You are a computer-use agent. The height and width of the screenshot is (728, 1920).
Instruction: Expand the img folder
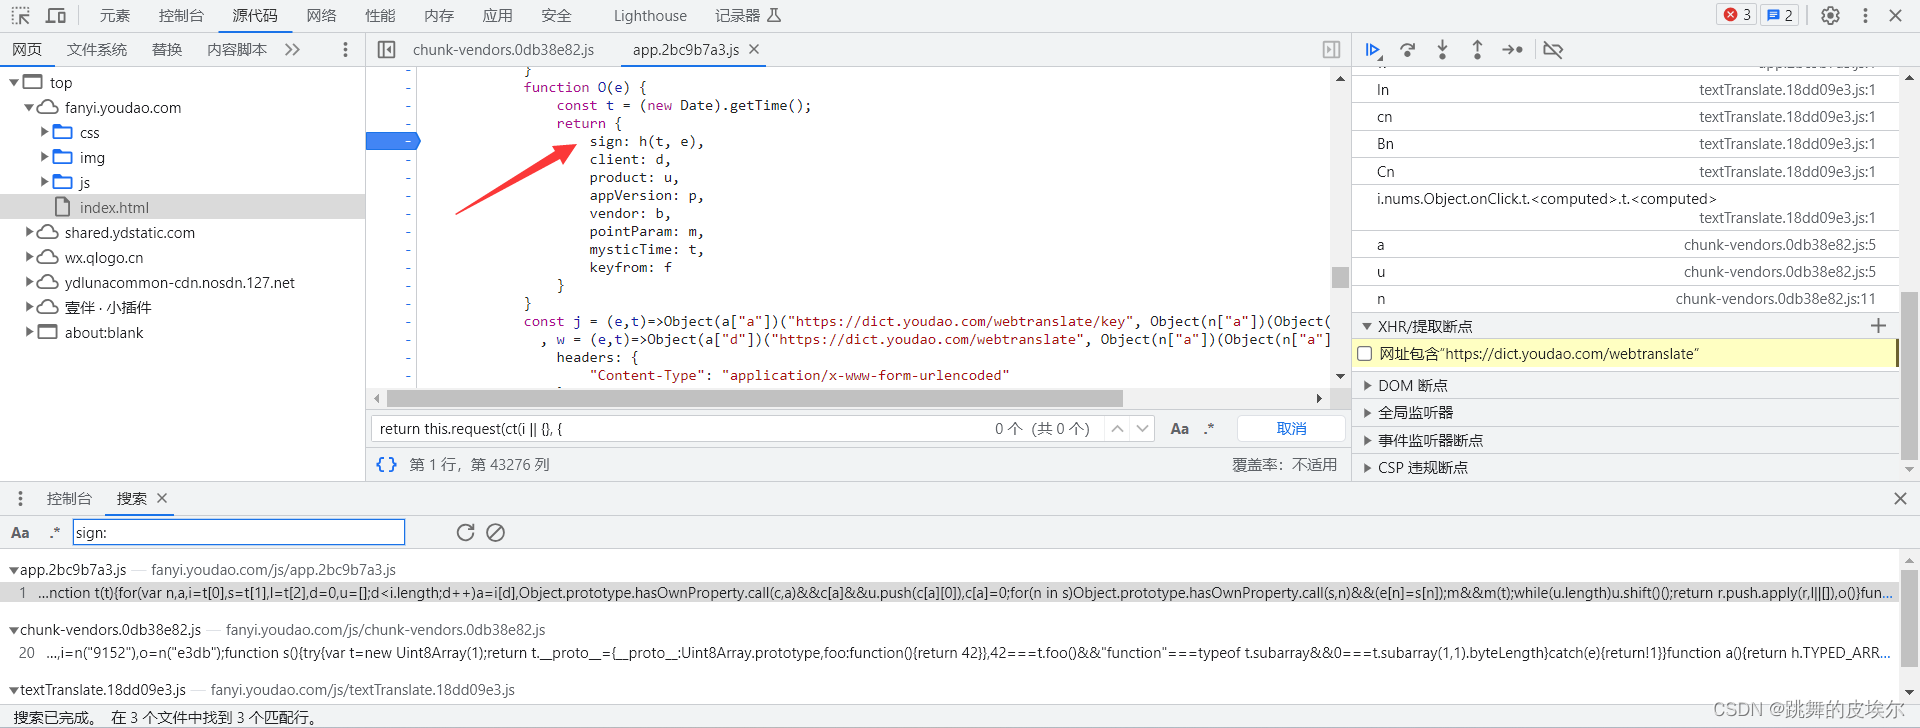pyautogui.click(x=44, y=157)
